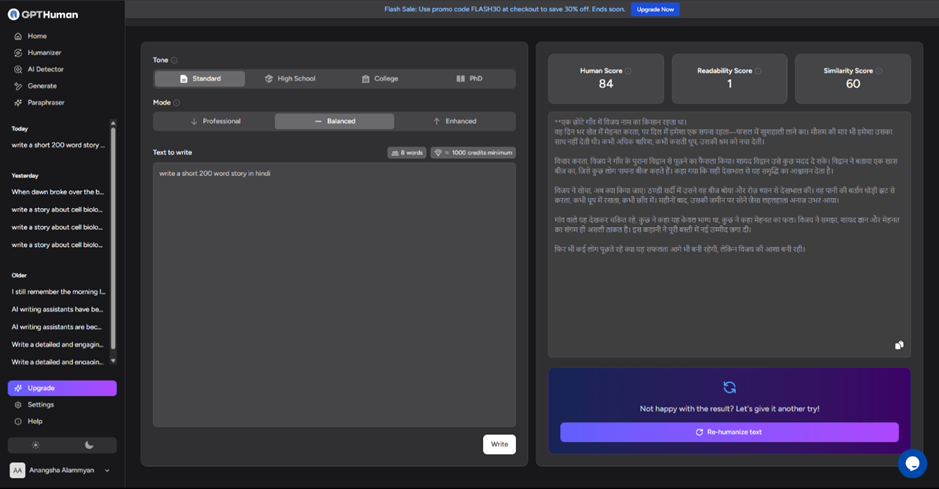This screenshot has width=939, height=489.
Task: Click the Upgrade Now banner button
Action: point(655,9)
